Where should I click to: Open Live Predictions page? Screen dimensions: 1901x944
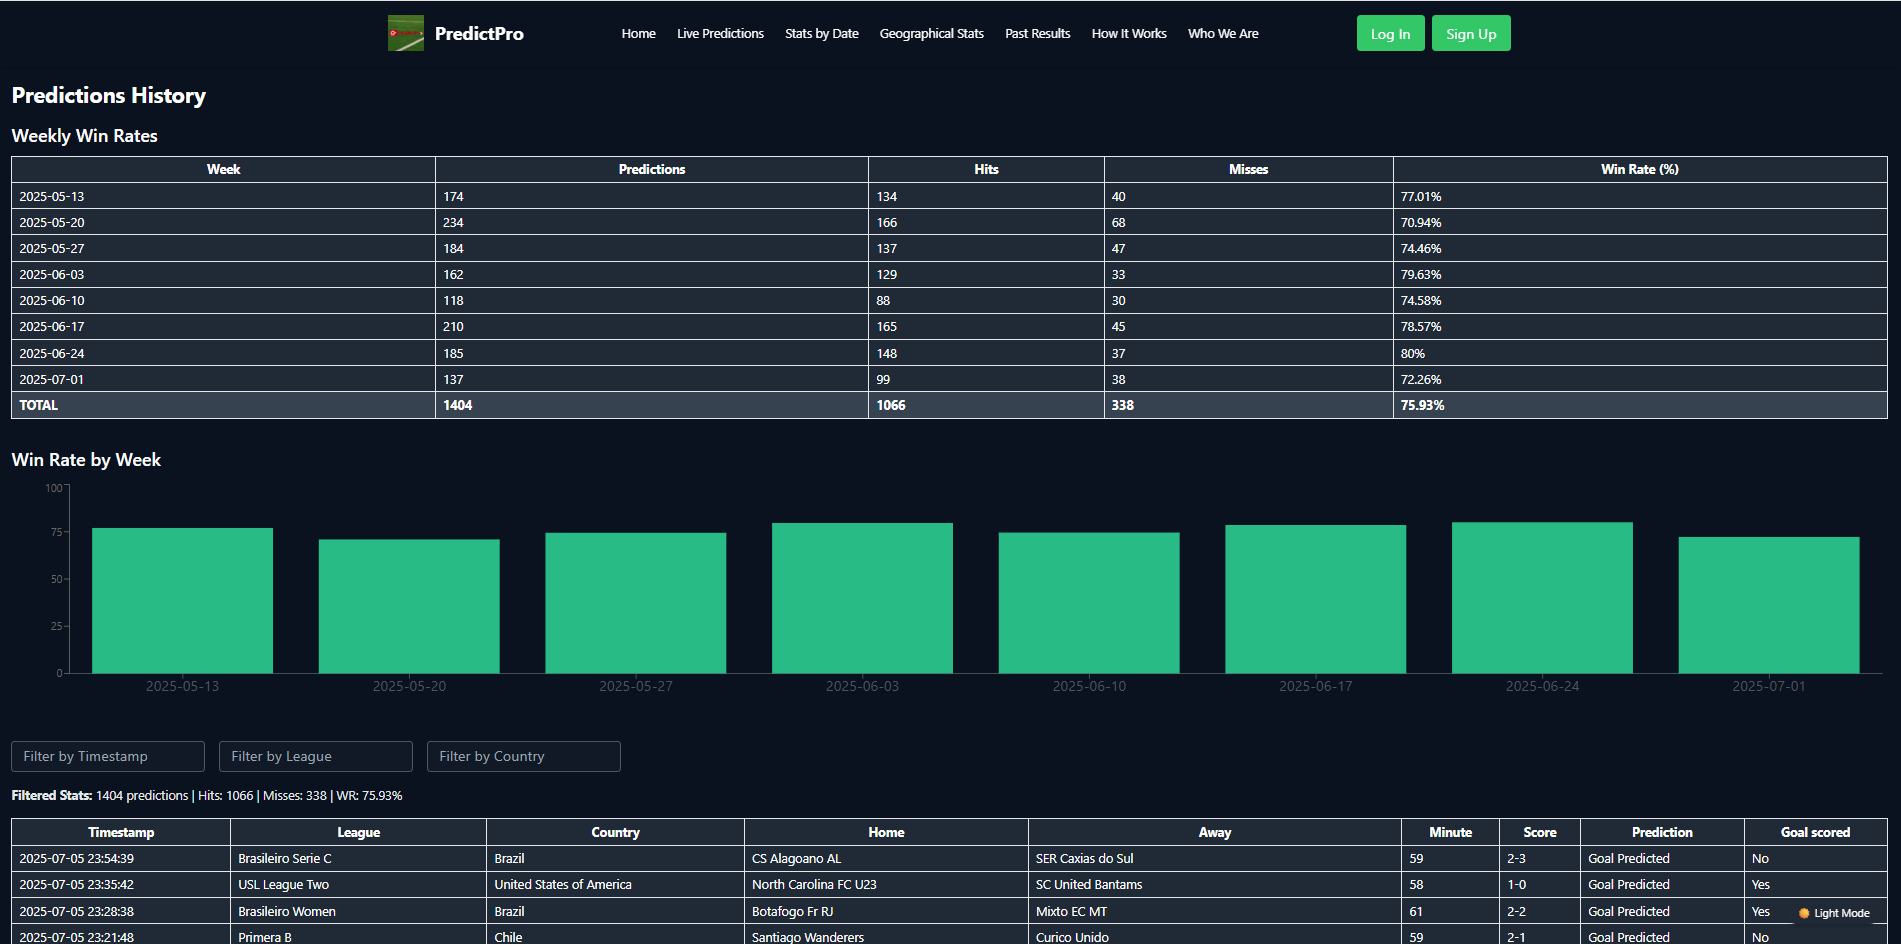(720, 33)
